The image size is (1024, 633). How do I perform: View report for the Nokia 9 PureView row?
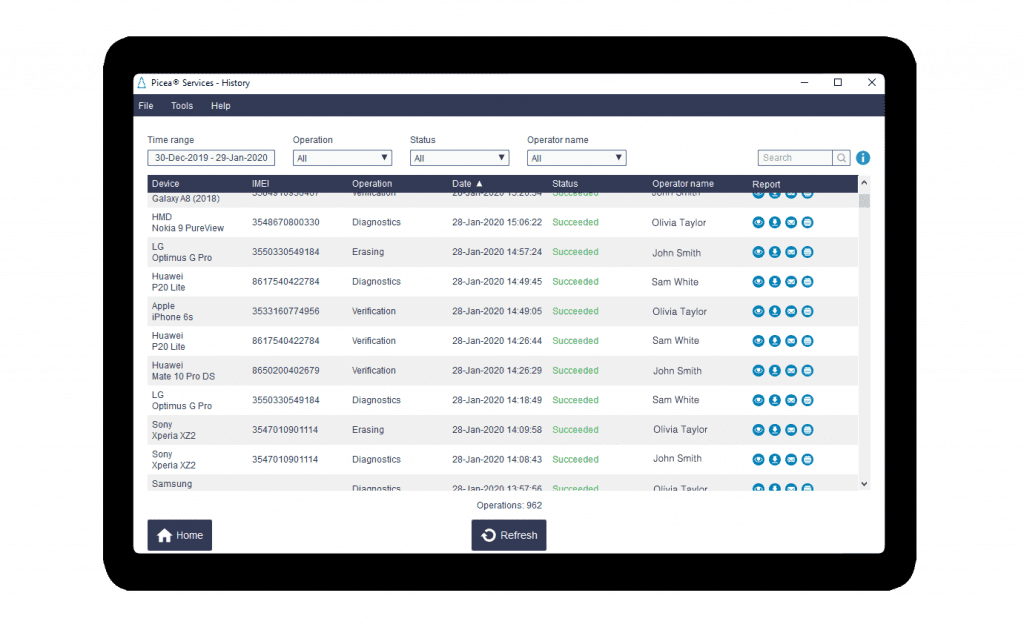pos(758,223)
